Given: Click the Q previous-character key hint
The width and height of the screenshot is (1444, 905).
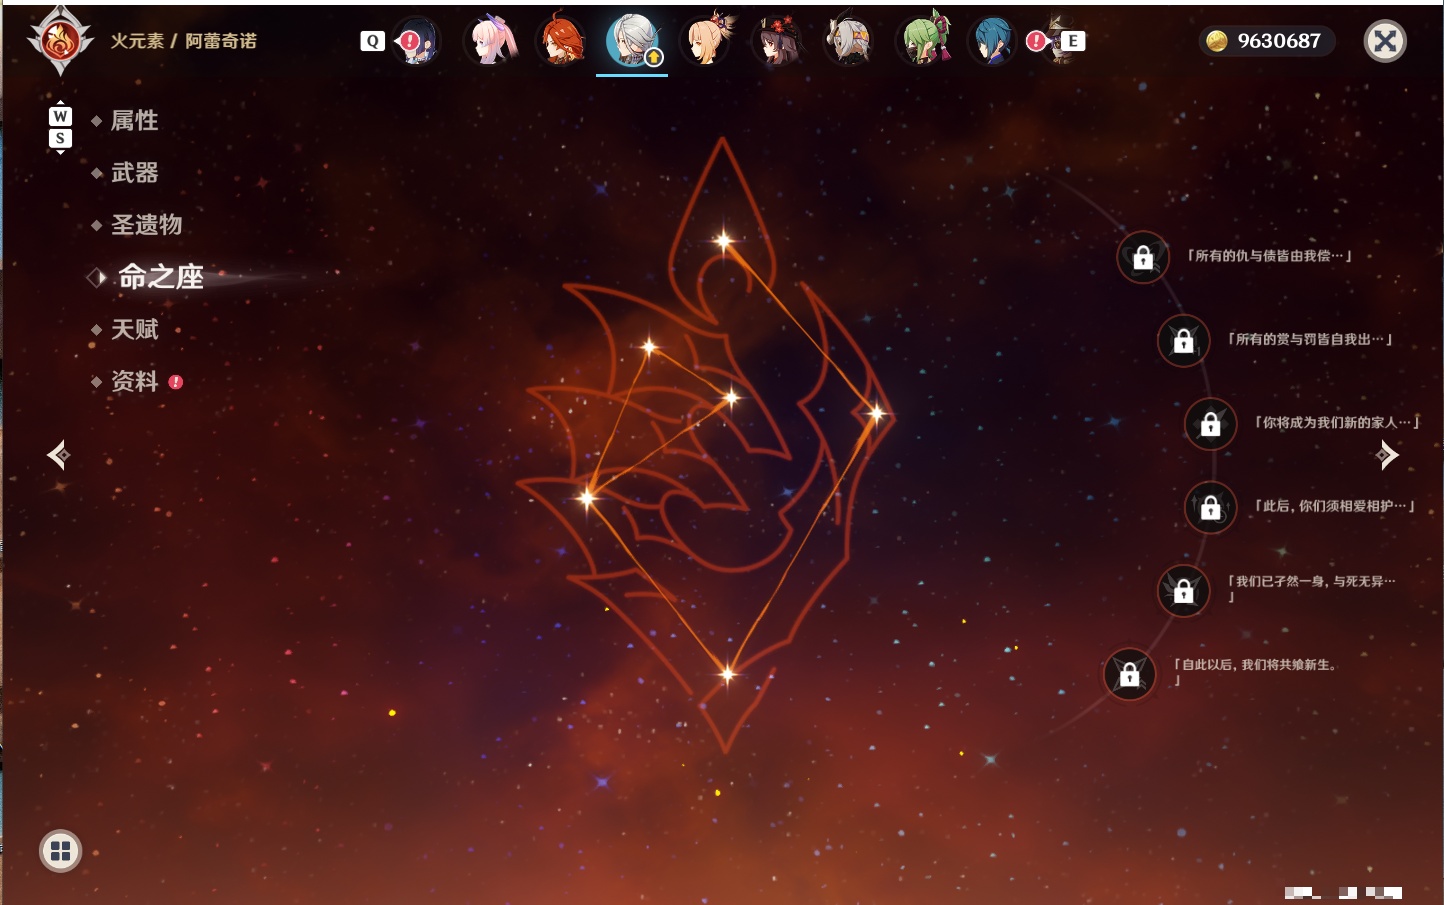Looking at the screenshot, I should pyautogui.click(x=372, y=41).
